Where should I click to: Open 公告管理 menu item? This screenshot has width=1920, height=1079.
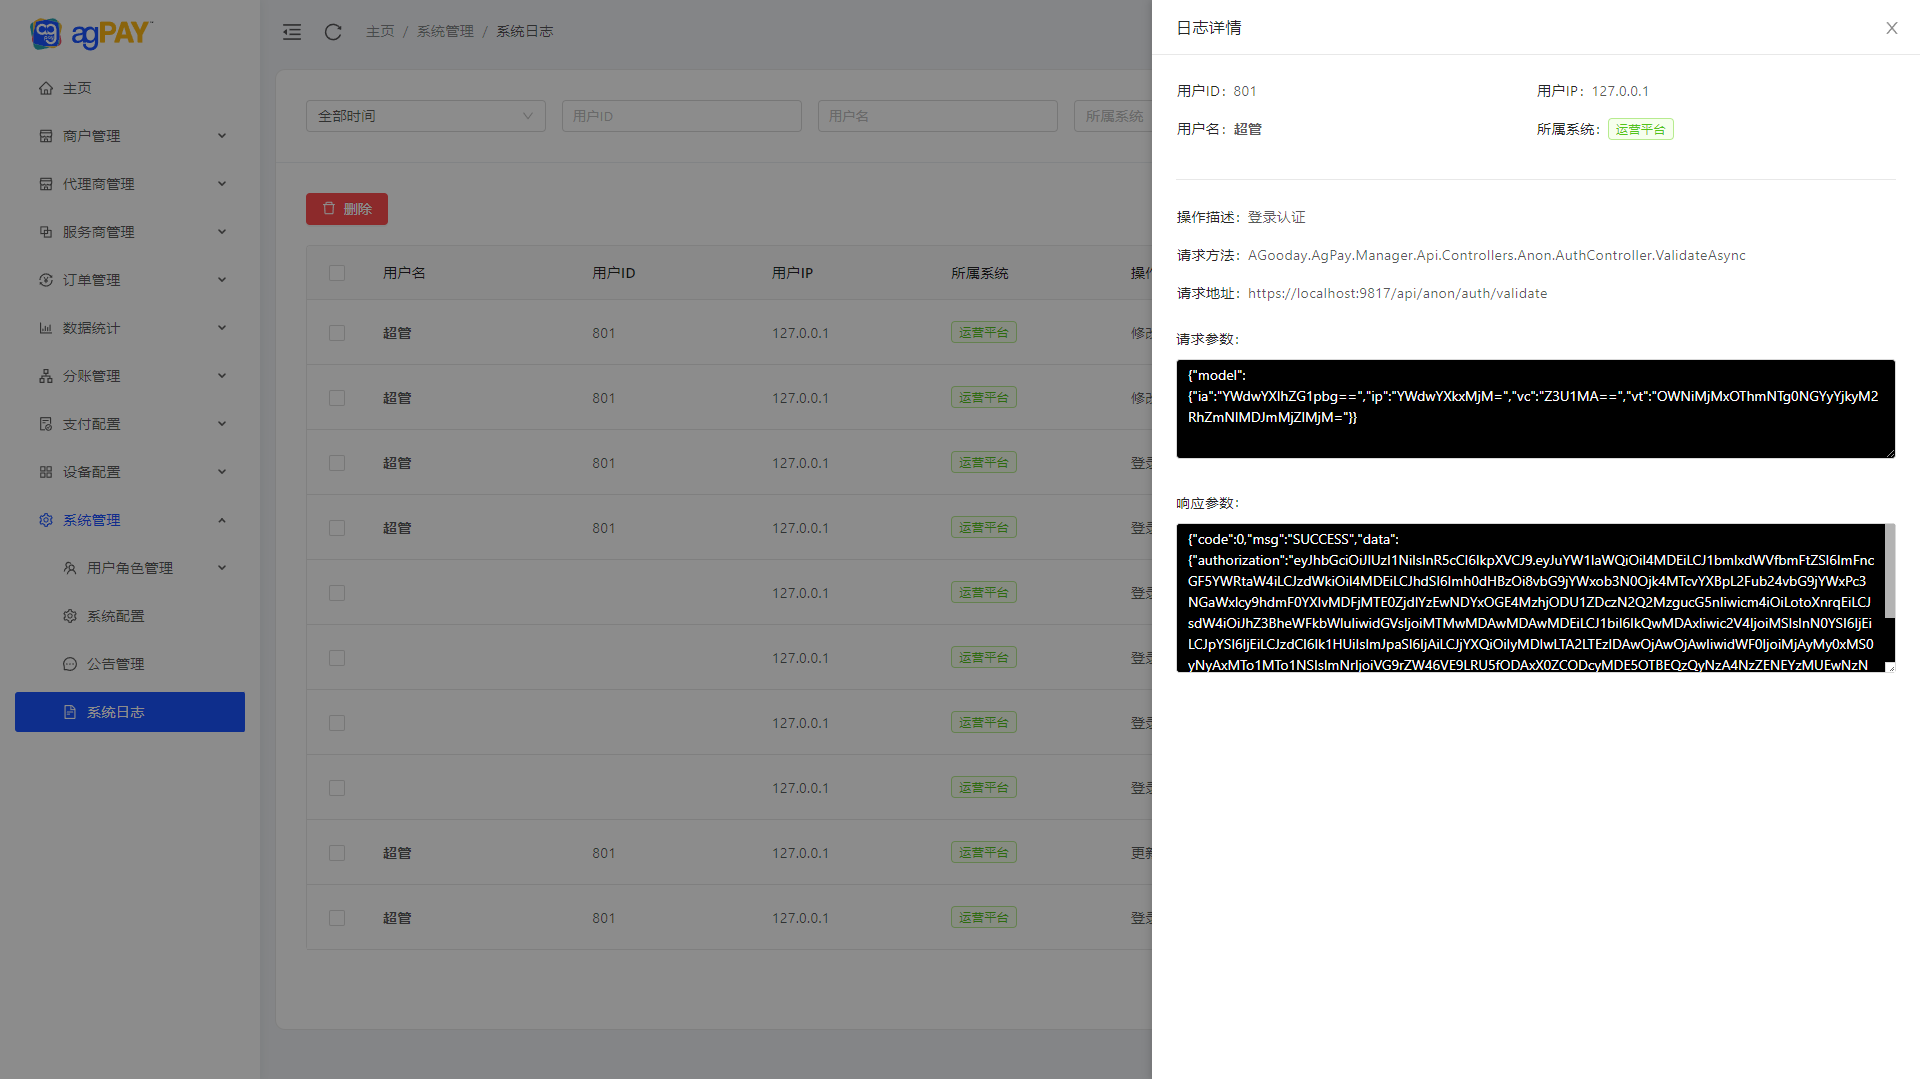tap(115, 664)
